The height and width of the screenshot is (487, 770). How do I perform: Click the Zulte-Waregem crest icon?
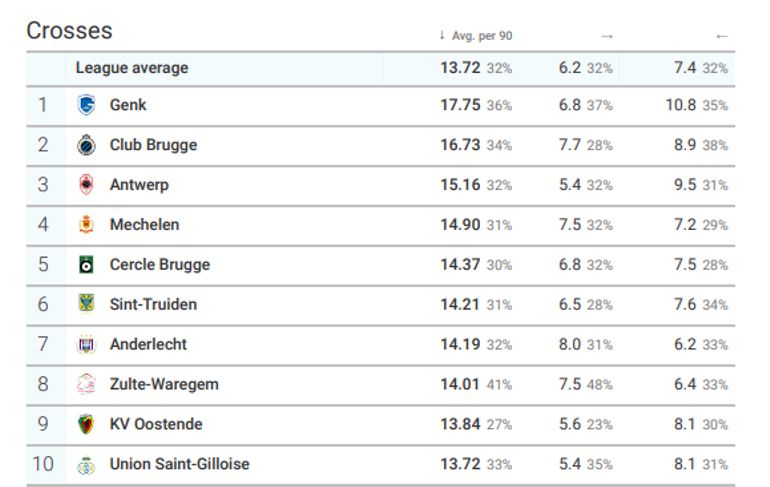86,384
